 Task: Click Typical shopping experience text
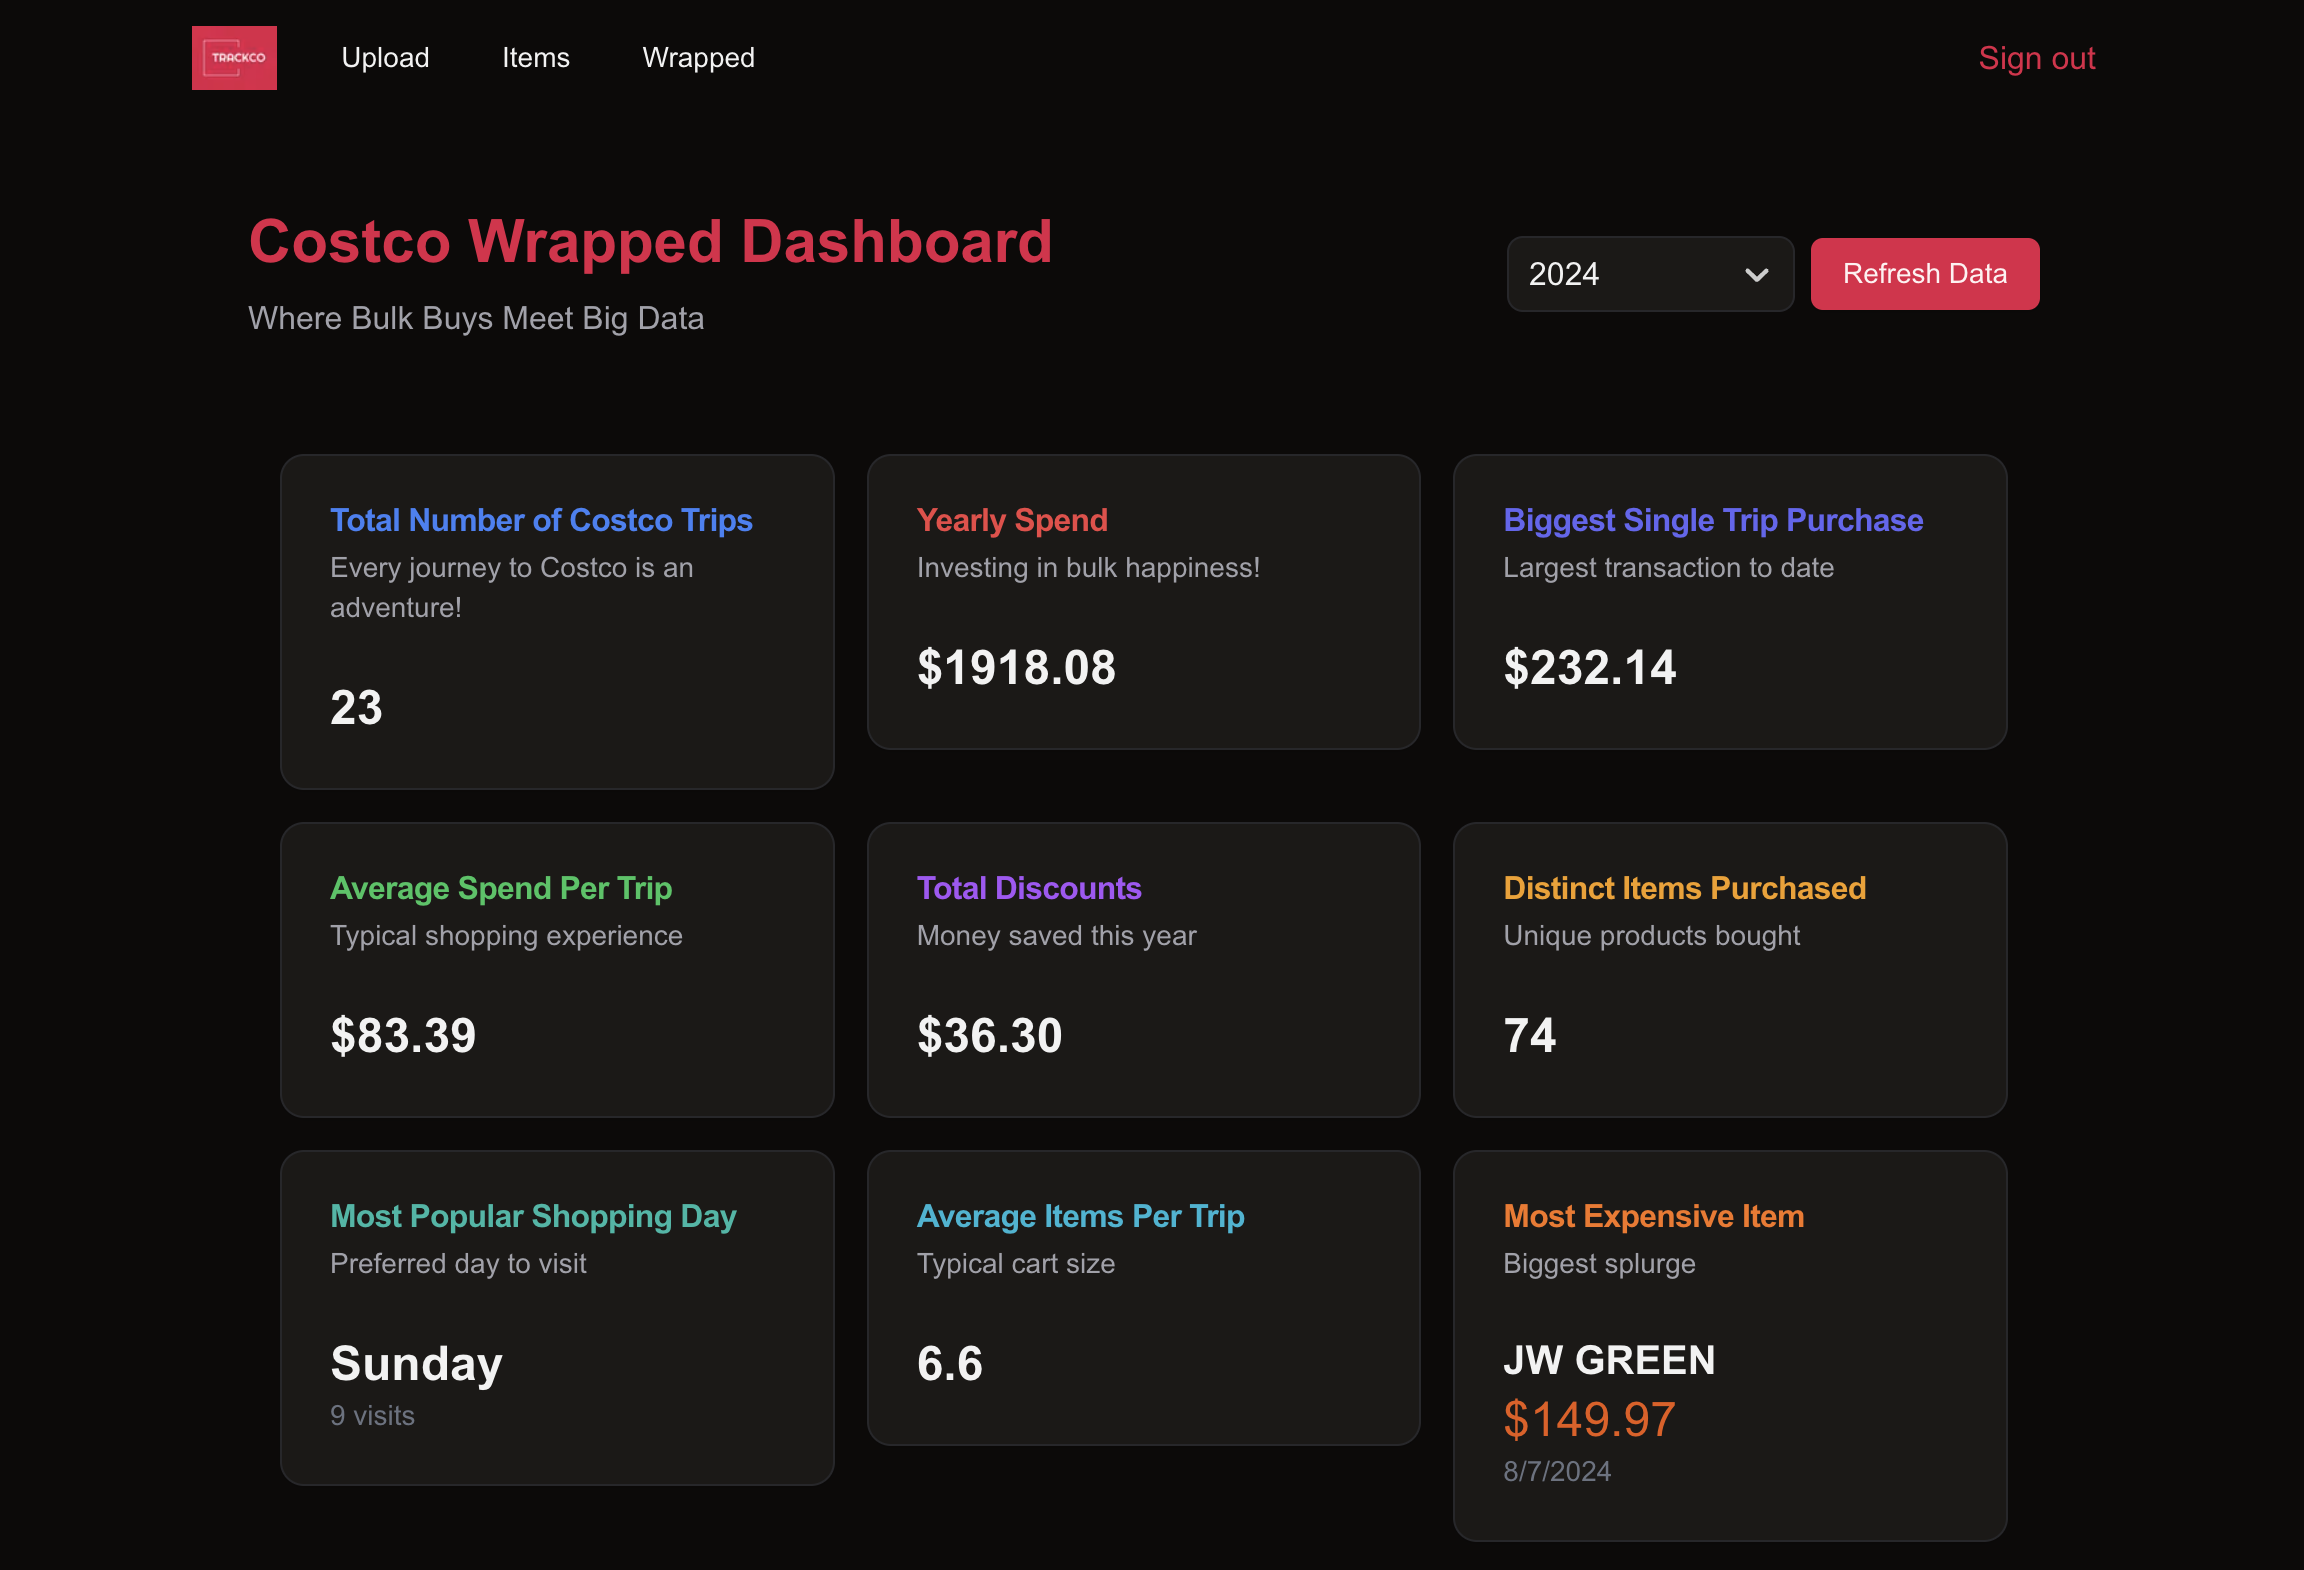[x=506, y=936]
